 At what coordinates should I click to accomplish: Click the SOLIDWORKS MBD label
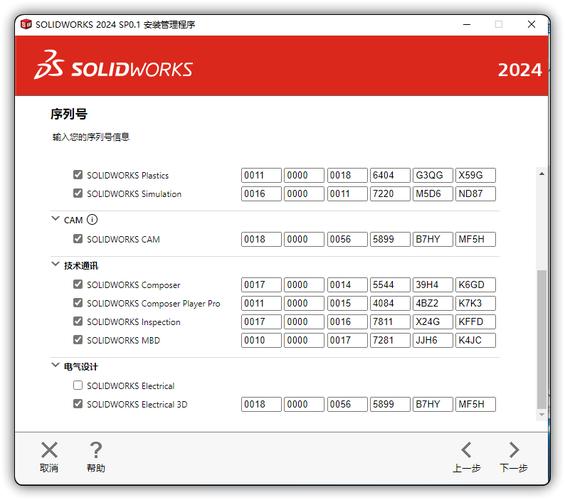coord(123,340)
